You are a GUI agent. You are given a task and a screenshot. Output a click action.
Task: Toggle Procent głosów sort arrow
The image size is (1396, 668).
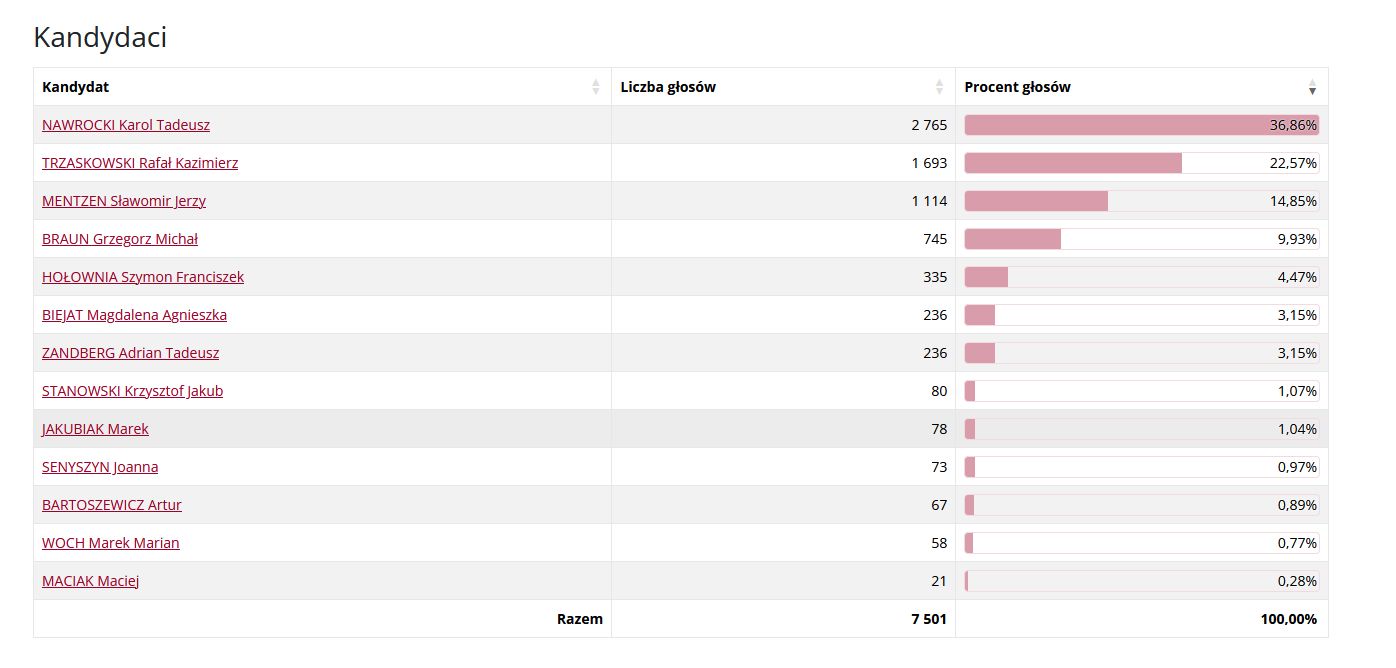coord(1312,88)
